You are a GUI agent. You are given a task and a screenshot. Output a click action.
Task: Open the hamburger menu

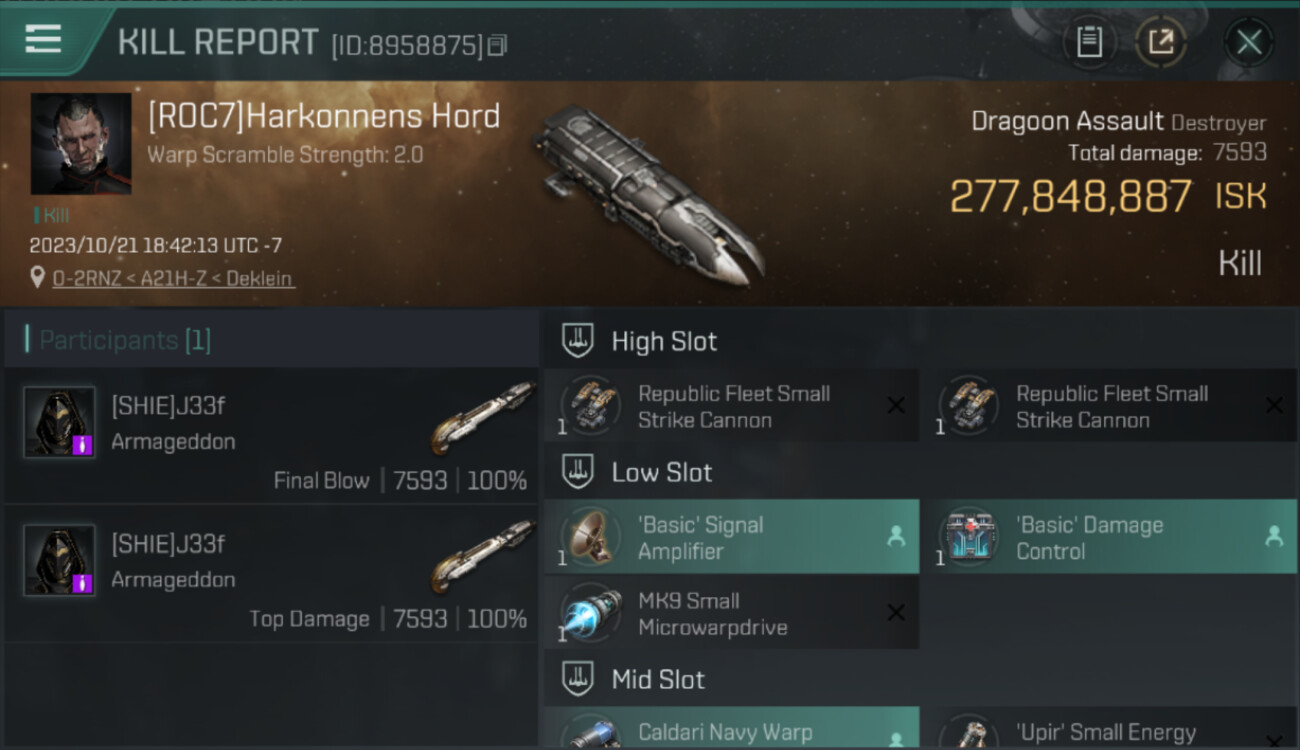(x=43, y=39)
